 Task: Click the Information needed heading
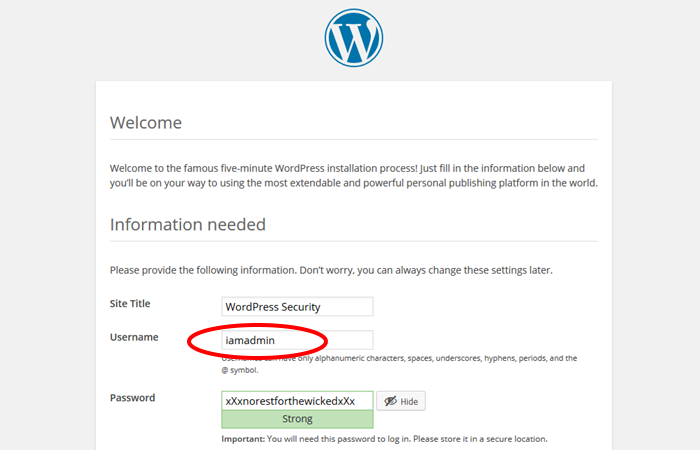point(188,224)
